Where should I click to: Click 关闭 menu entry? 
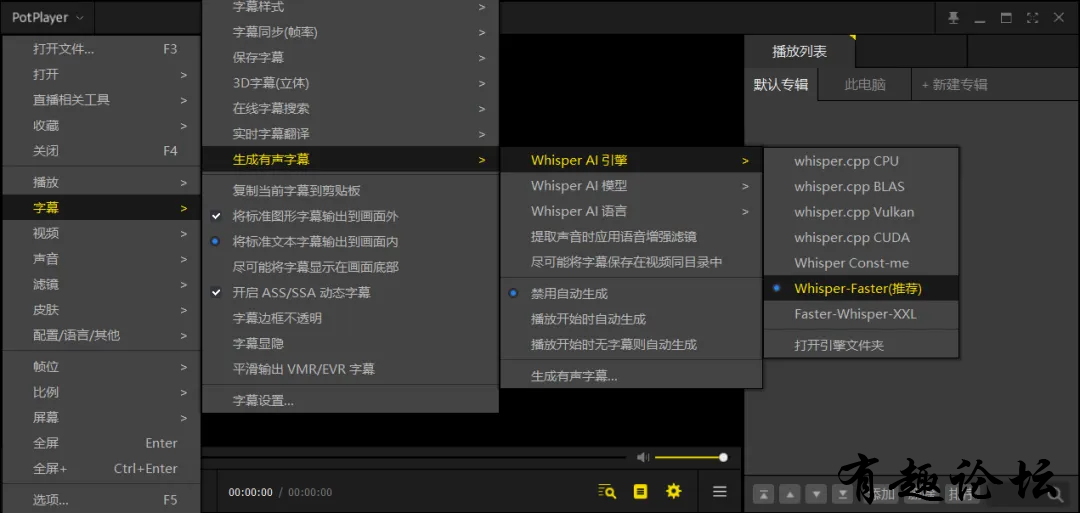pos(102,151)
